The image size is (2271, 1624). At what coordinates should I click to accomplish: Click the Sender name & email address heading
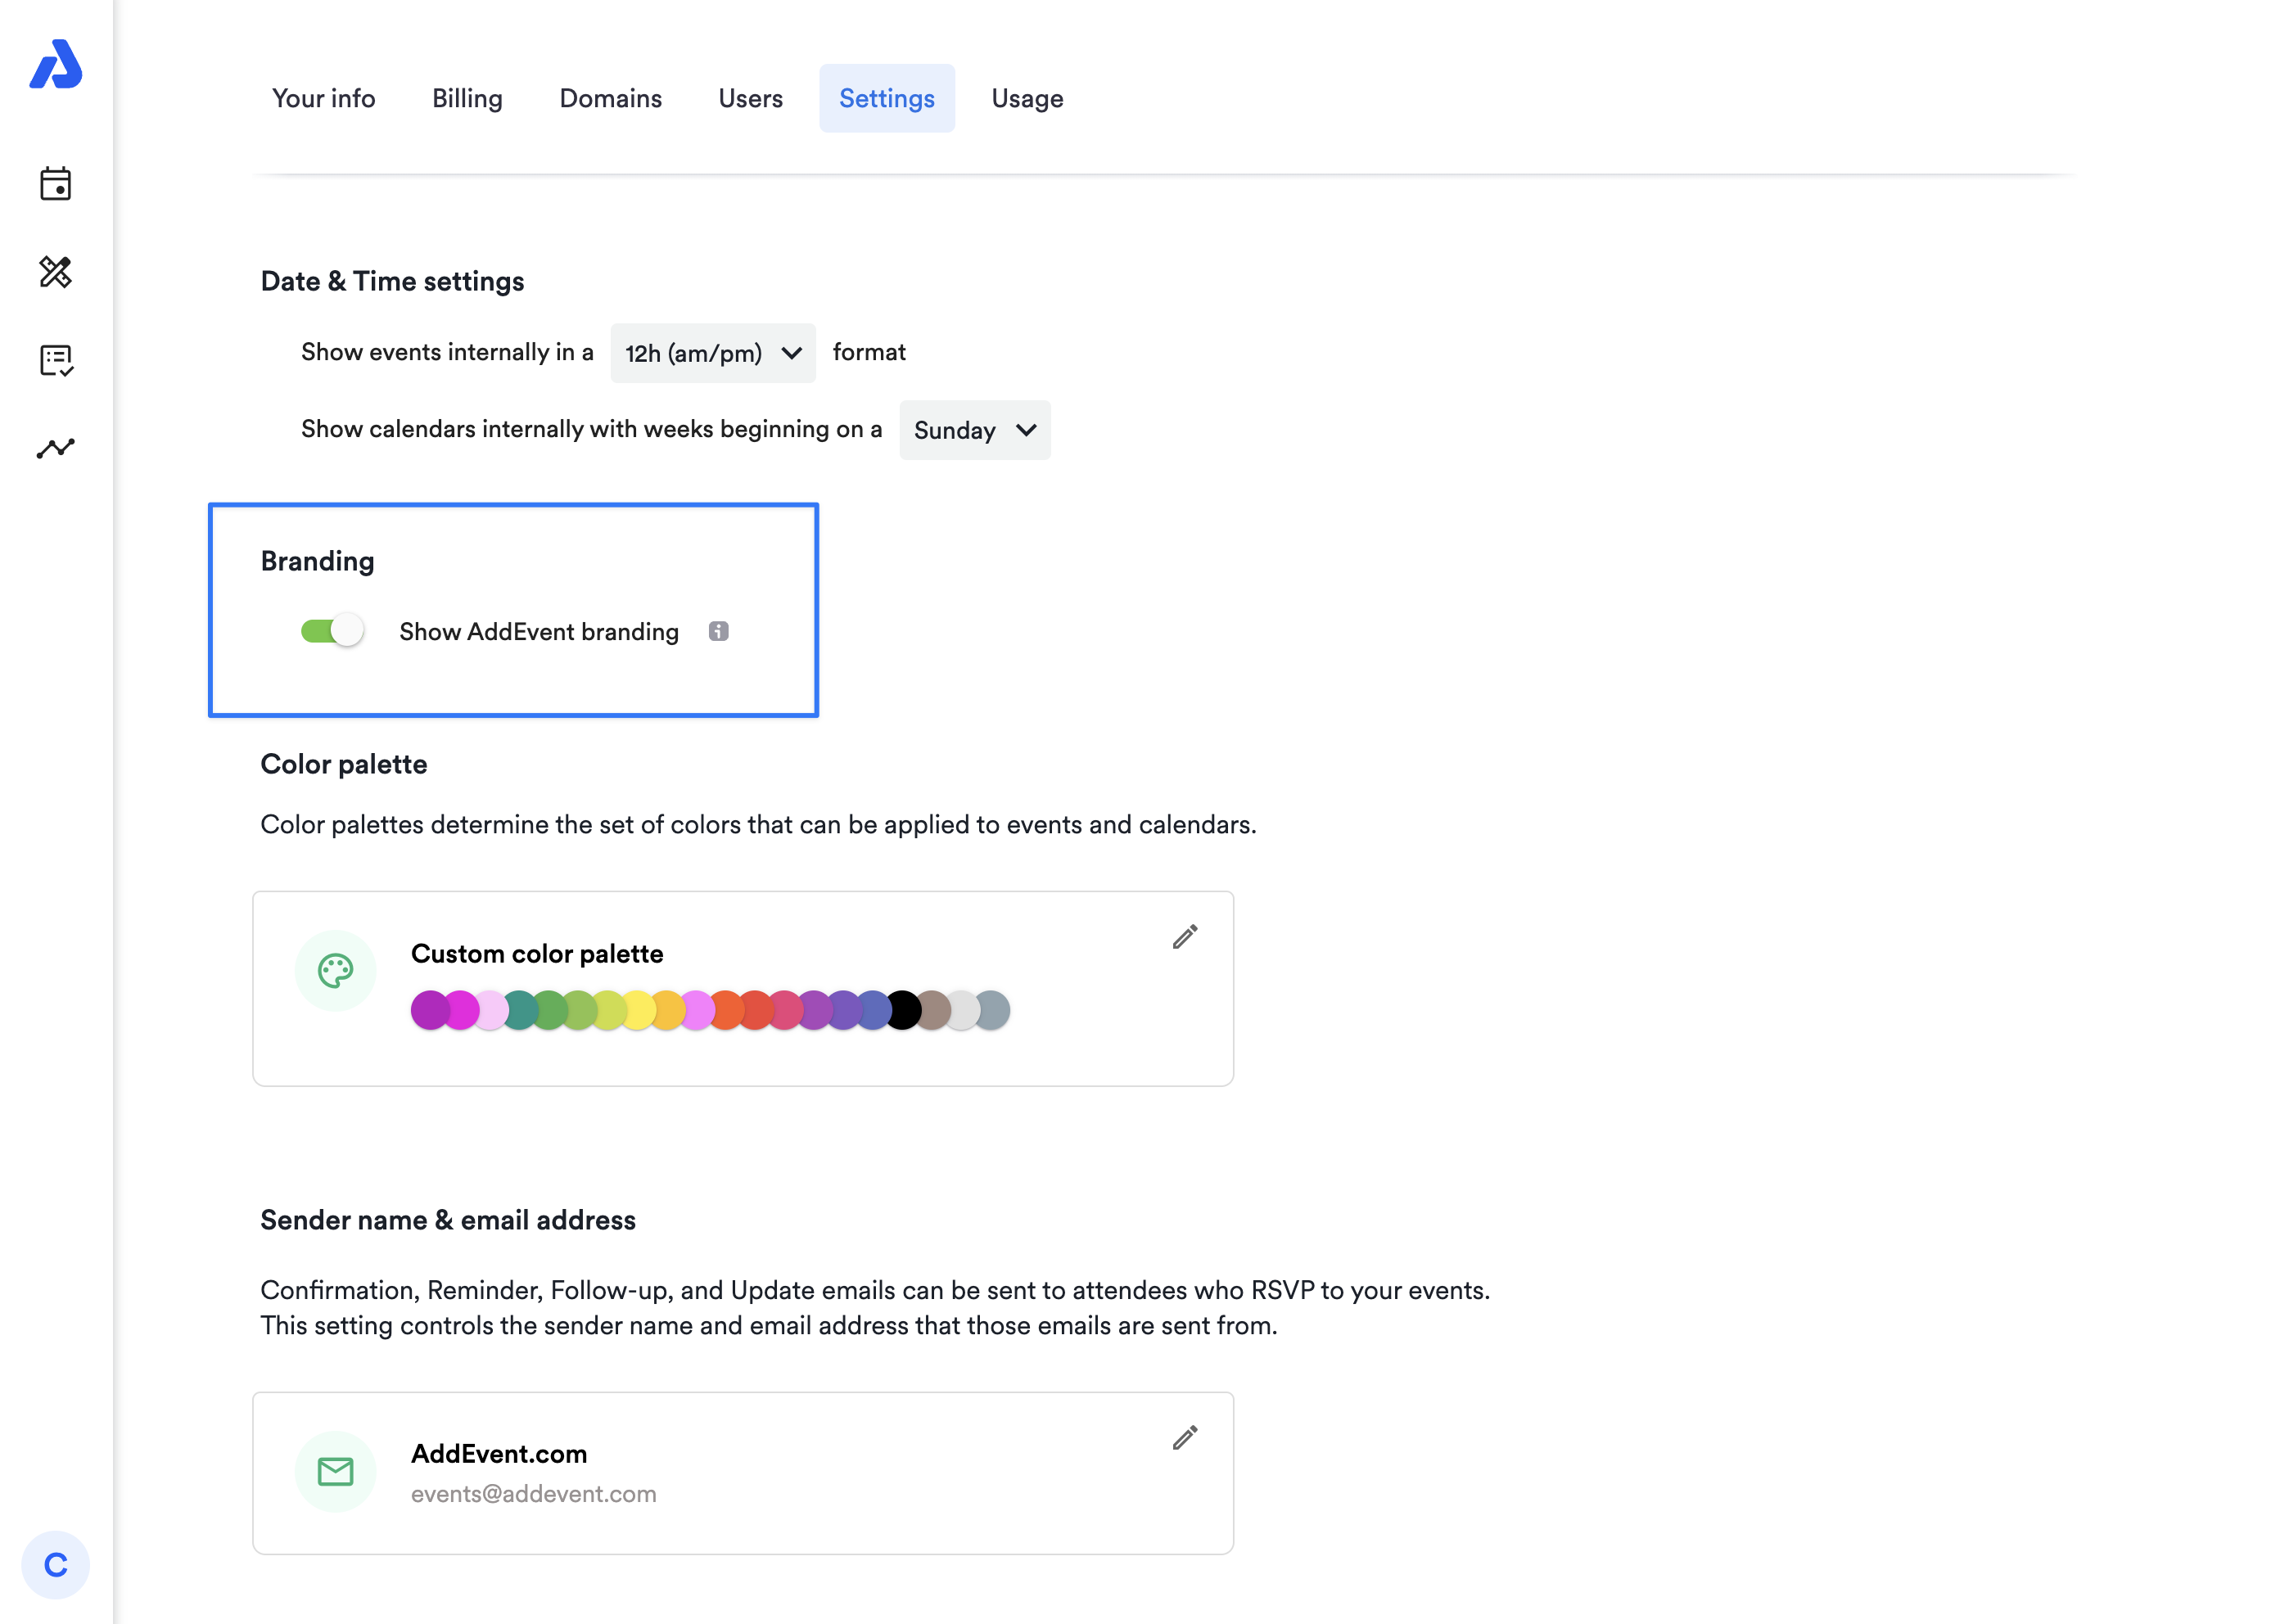448,1220
